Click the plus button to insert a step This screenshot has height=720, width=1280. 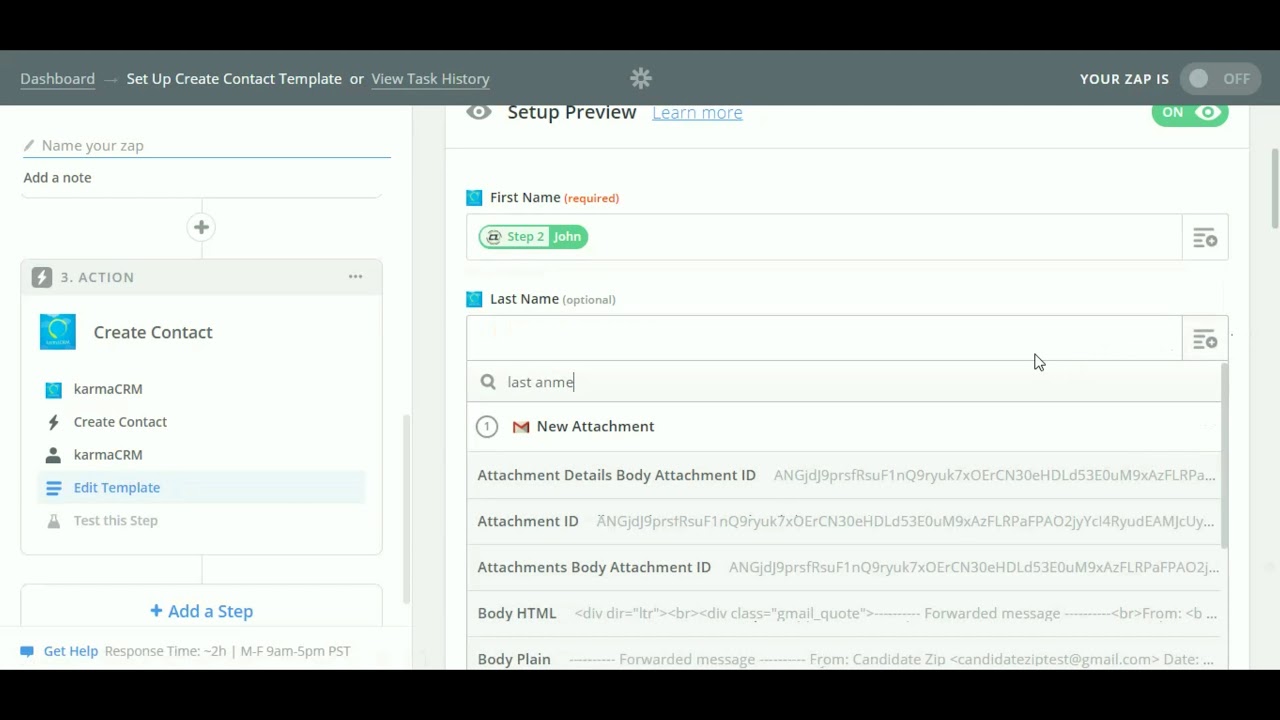(201, 227)
